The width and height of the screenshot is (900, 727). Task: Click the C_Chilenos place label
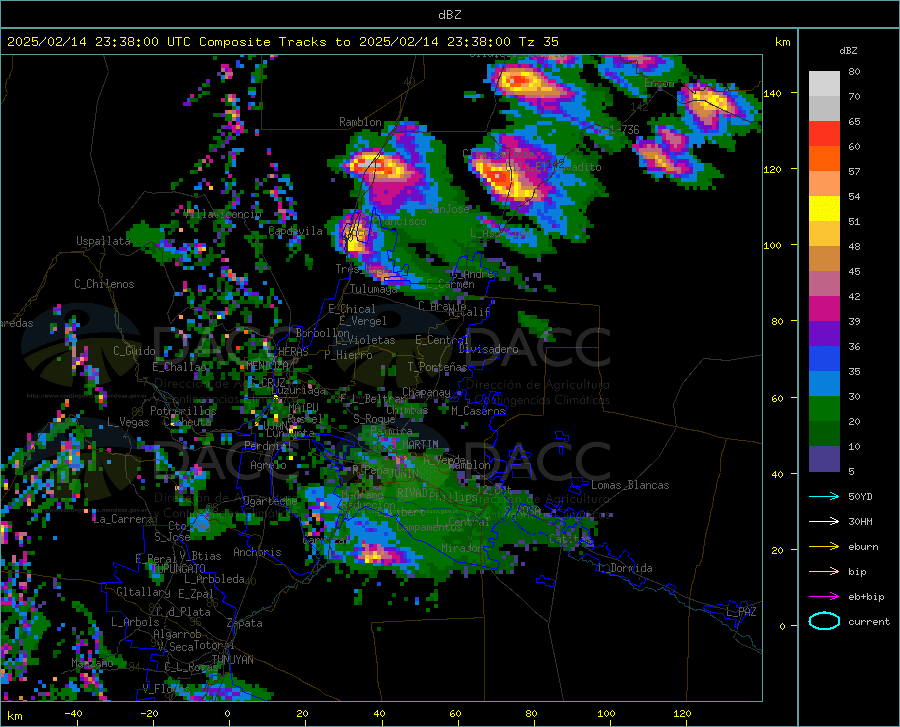coord(104,284)
